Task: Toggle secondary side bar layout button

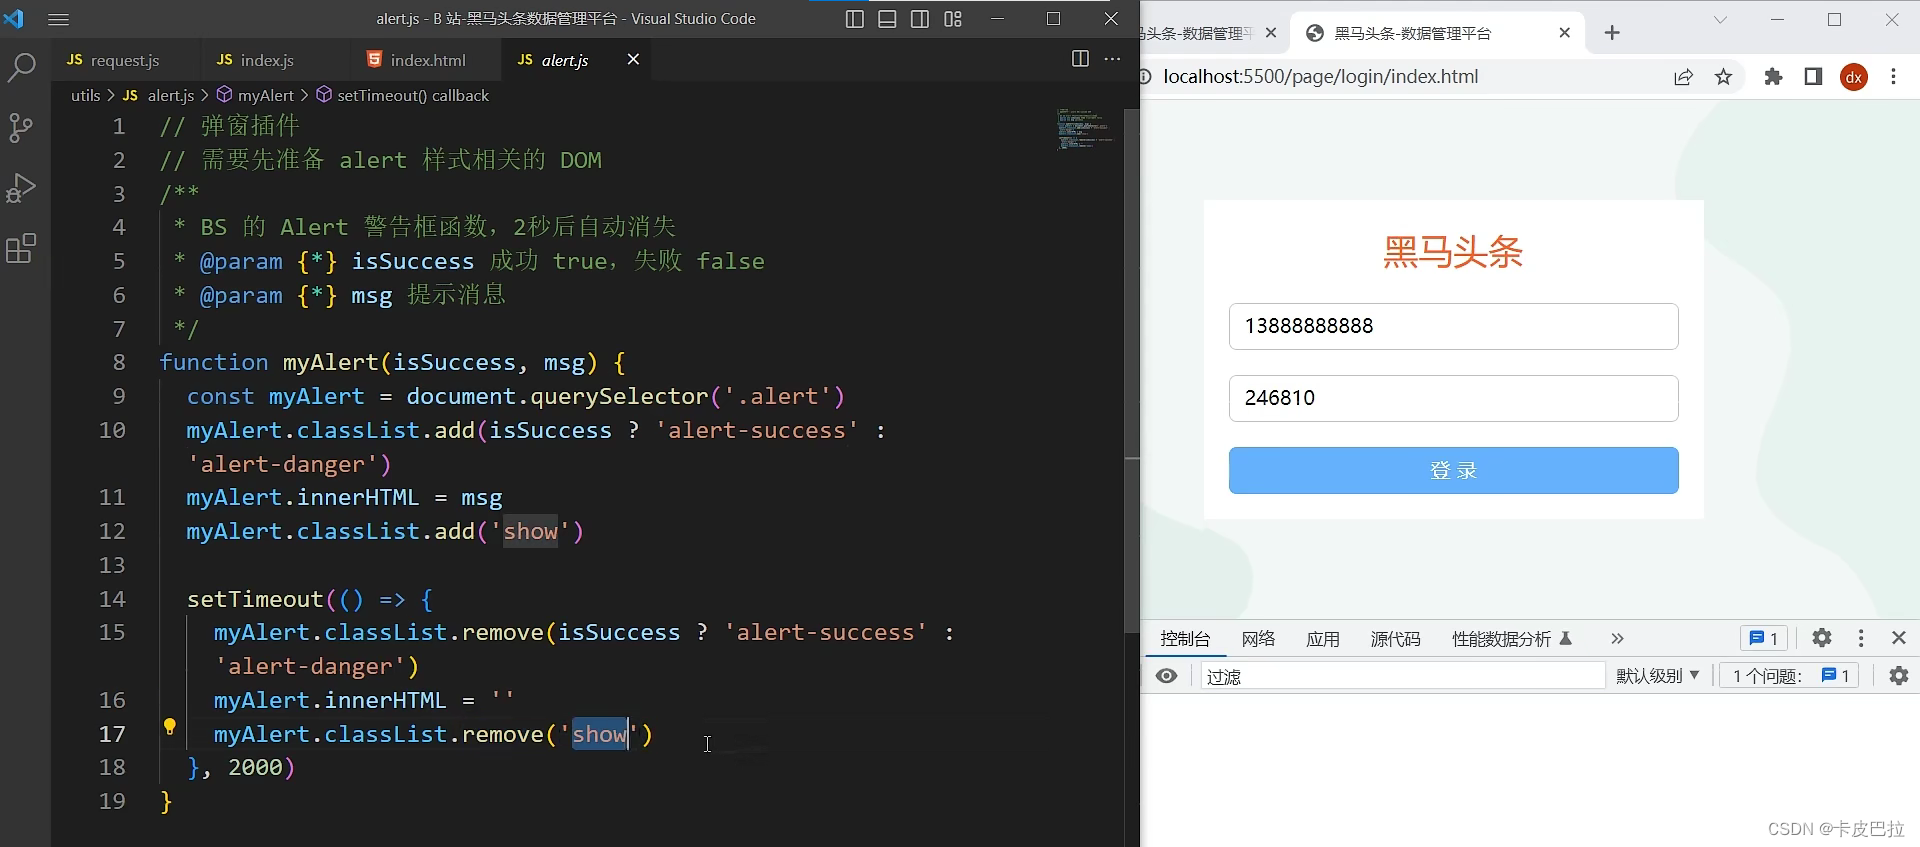Action: click(x=920, y=19)
